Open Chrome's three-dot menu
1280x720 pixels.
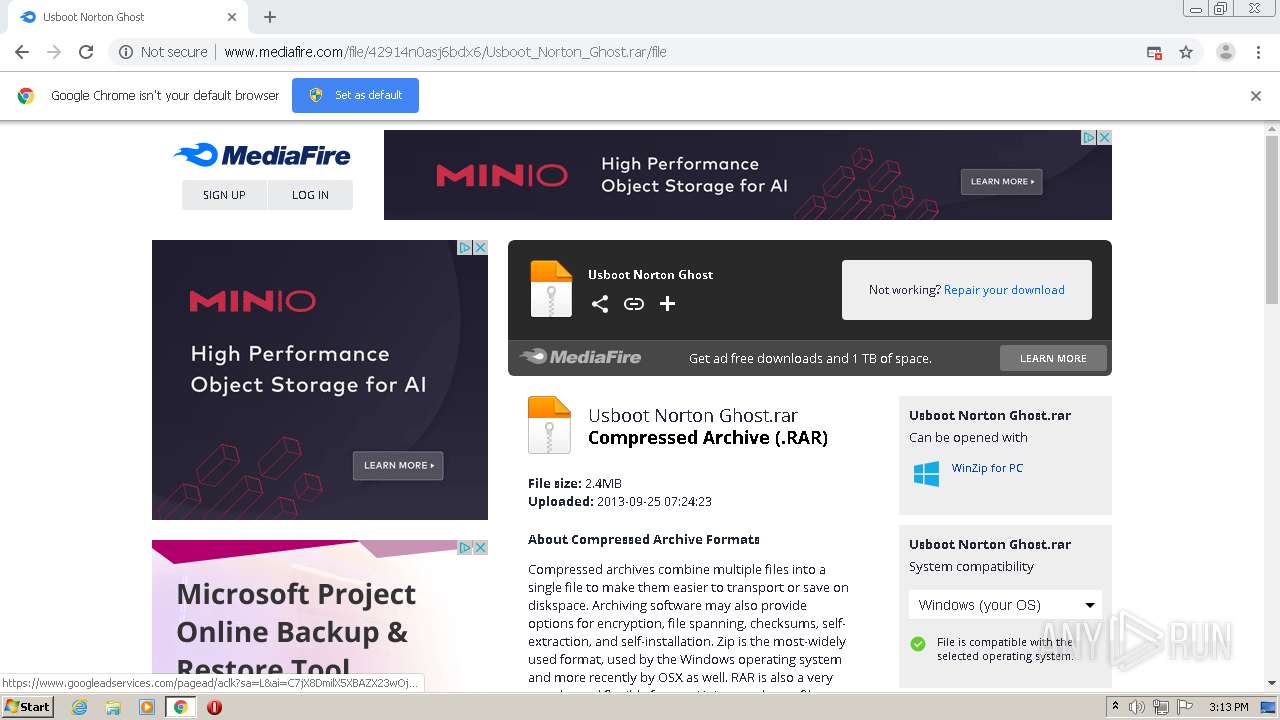pyautogui.click(x=1258, y=52)
